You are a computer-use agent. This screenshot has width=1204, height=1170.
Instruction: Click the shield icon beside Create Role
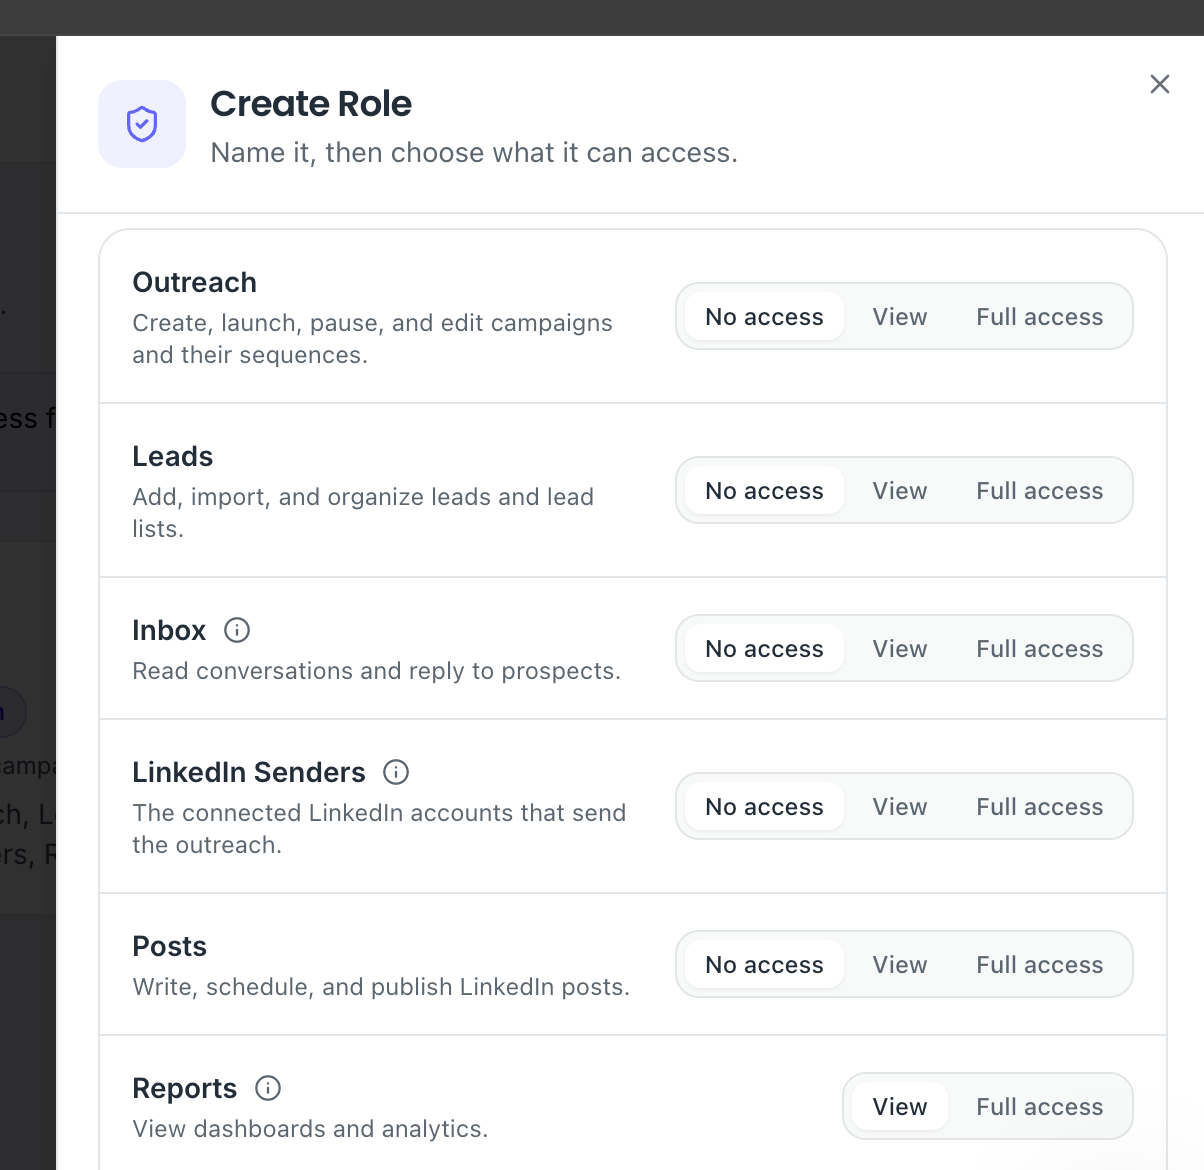[142, 124]
